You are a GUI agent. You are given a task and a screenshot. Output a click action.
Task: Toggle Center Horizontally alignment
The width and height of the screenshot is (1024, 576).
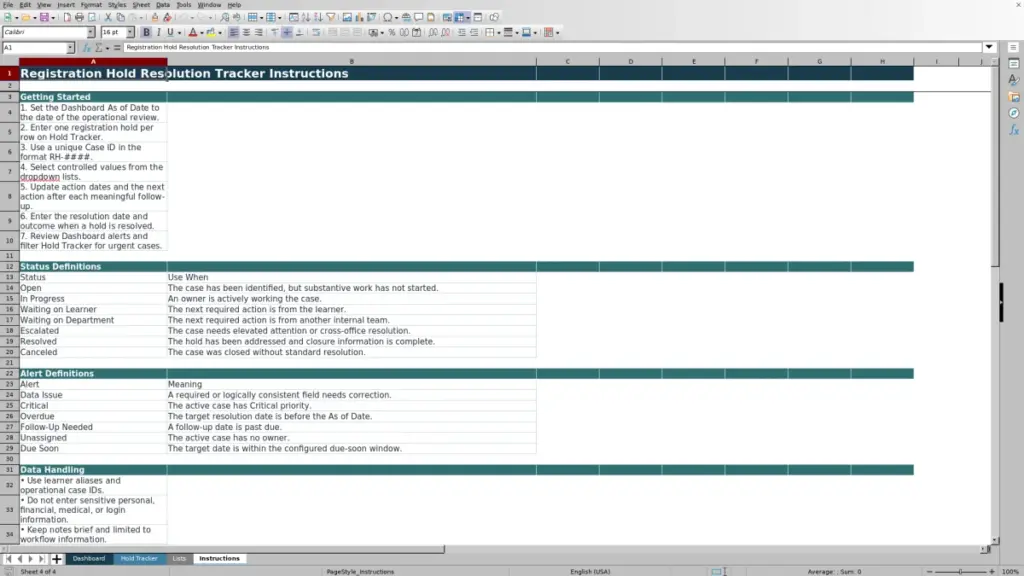(246, 33)
